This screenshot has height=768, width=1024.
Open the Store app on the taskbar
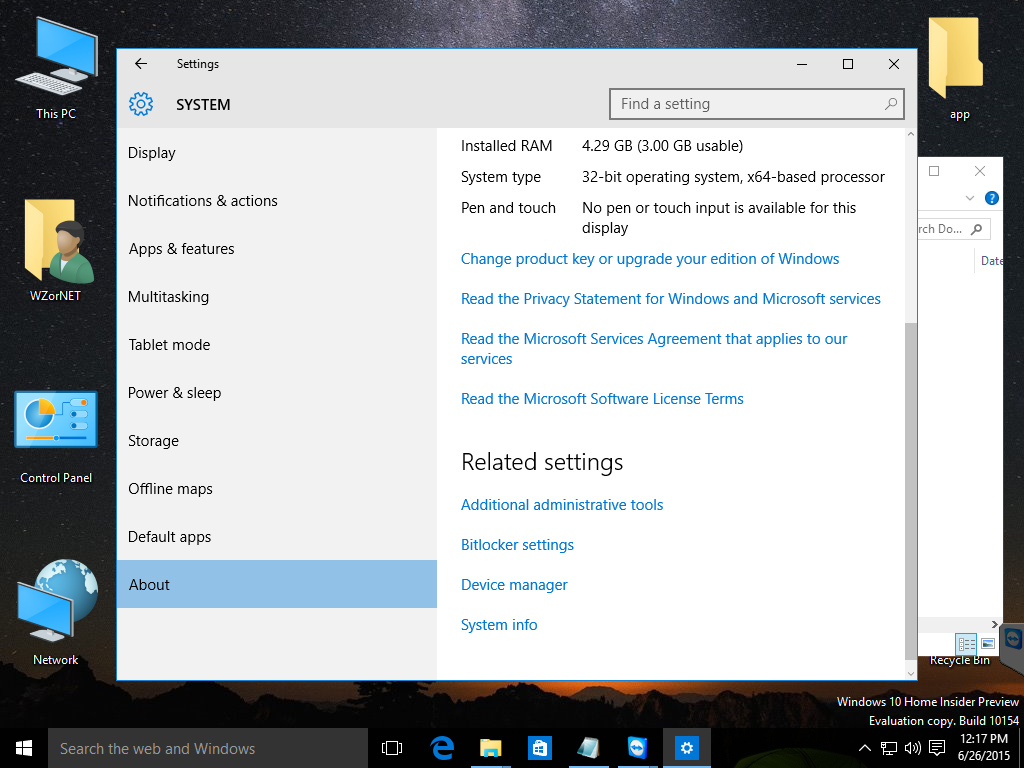point(539,748)
